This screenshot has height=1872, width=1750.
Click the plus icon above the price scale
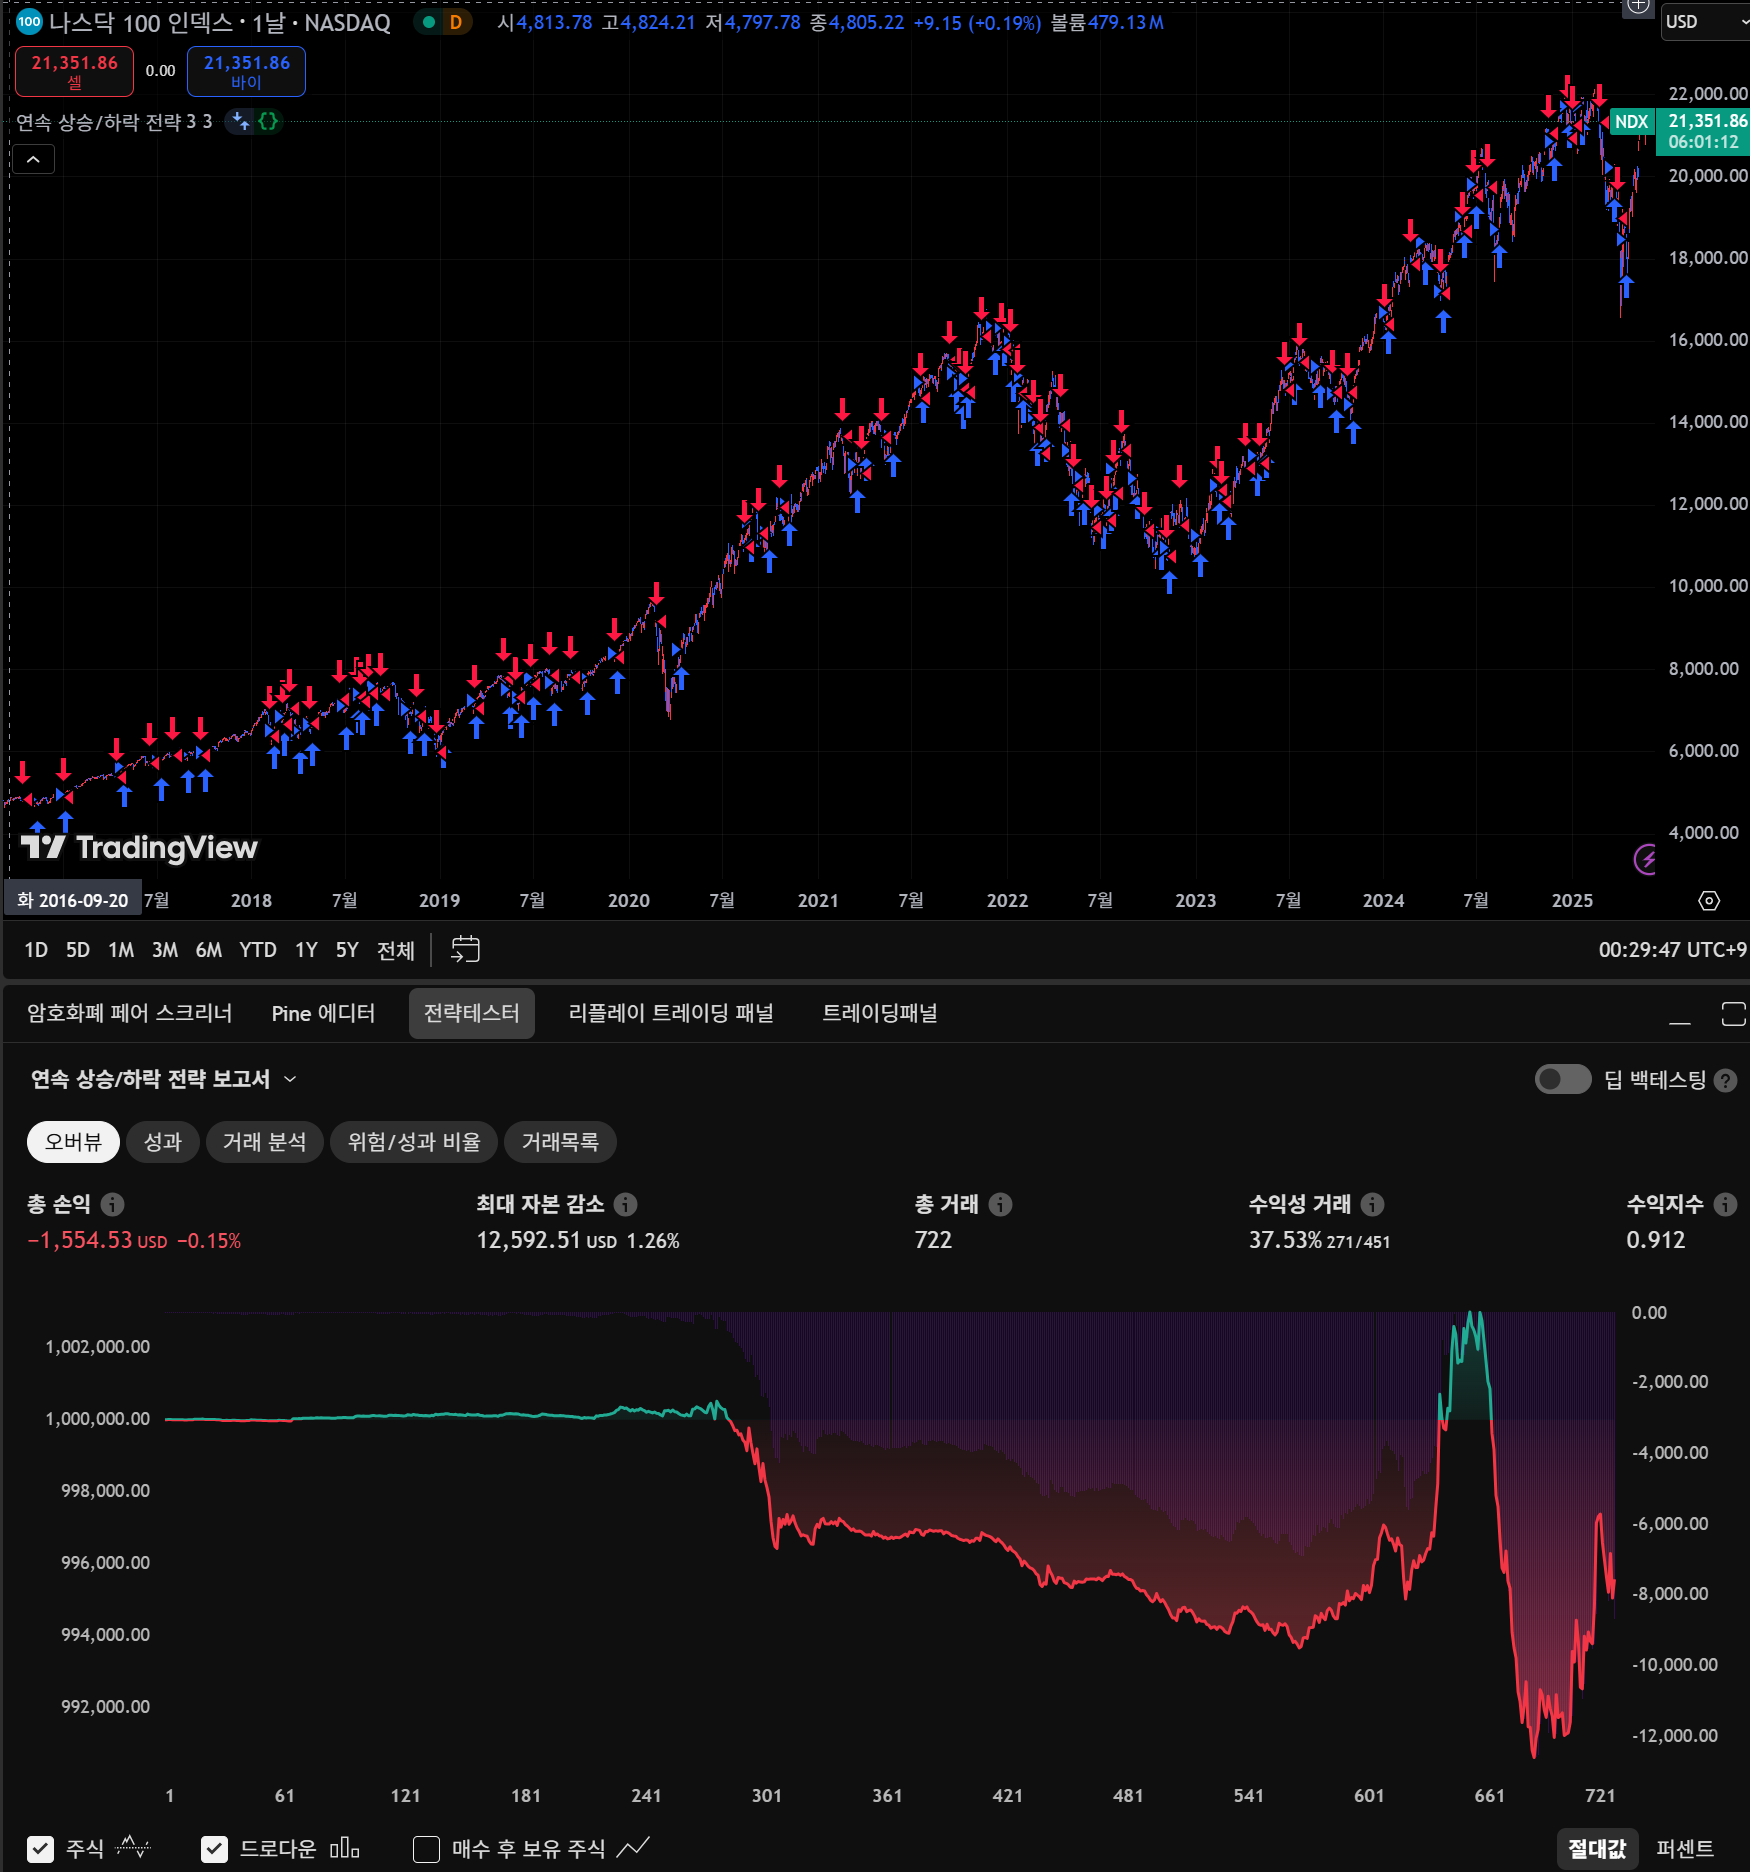(1638, 6)
